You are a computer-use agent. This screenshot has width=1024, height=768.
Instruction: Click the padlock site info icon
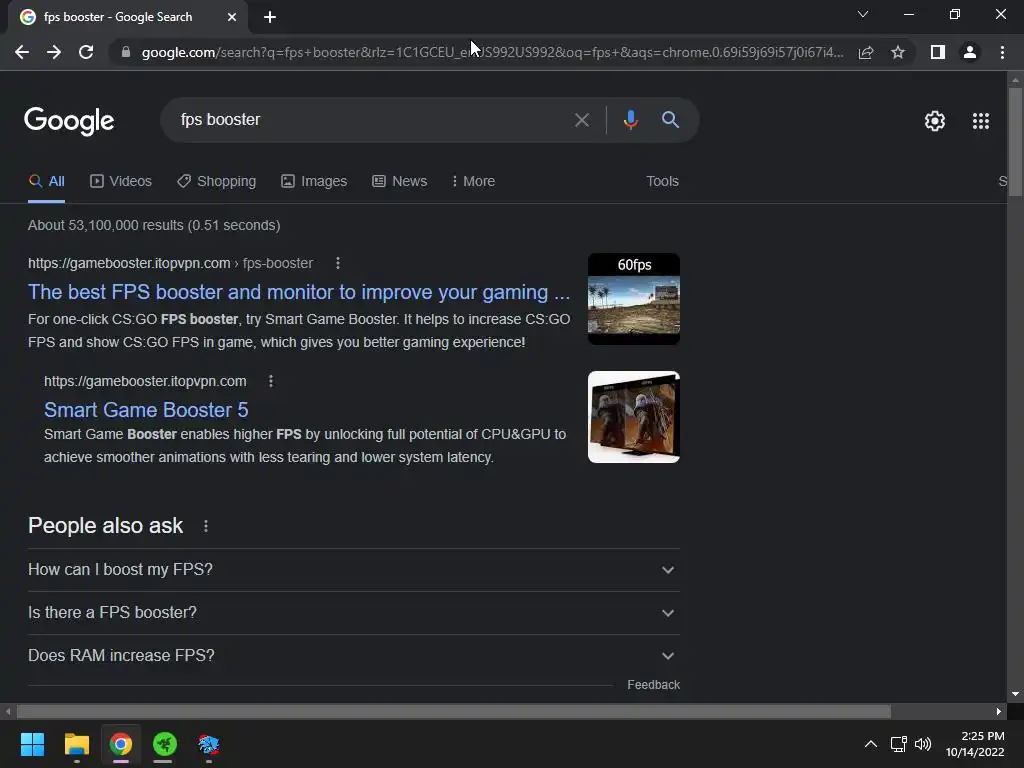[126, 52]
